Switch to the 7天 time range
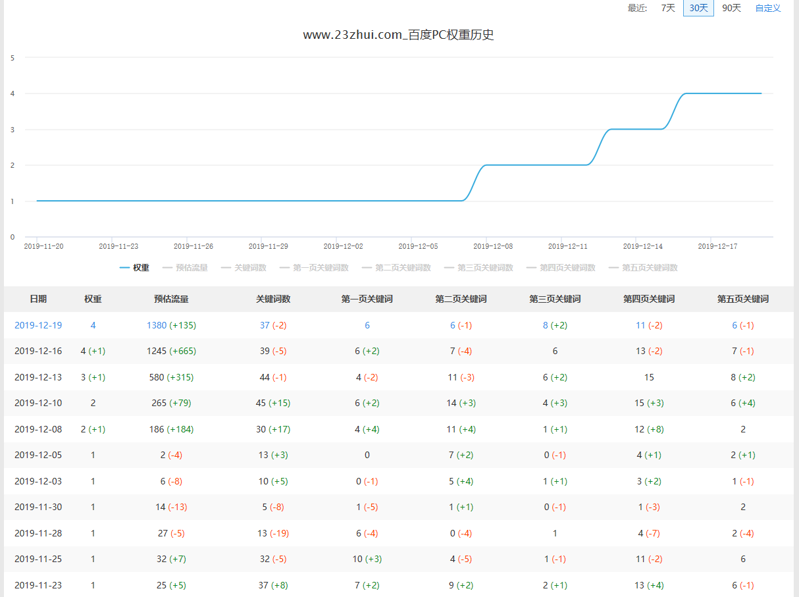The image size is (799, 597). point(668,8)
